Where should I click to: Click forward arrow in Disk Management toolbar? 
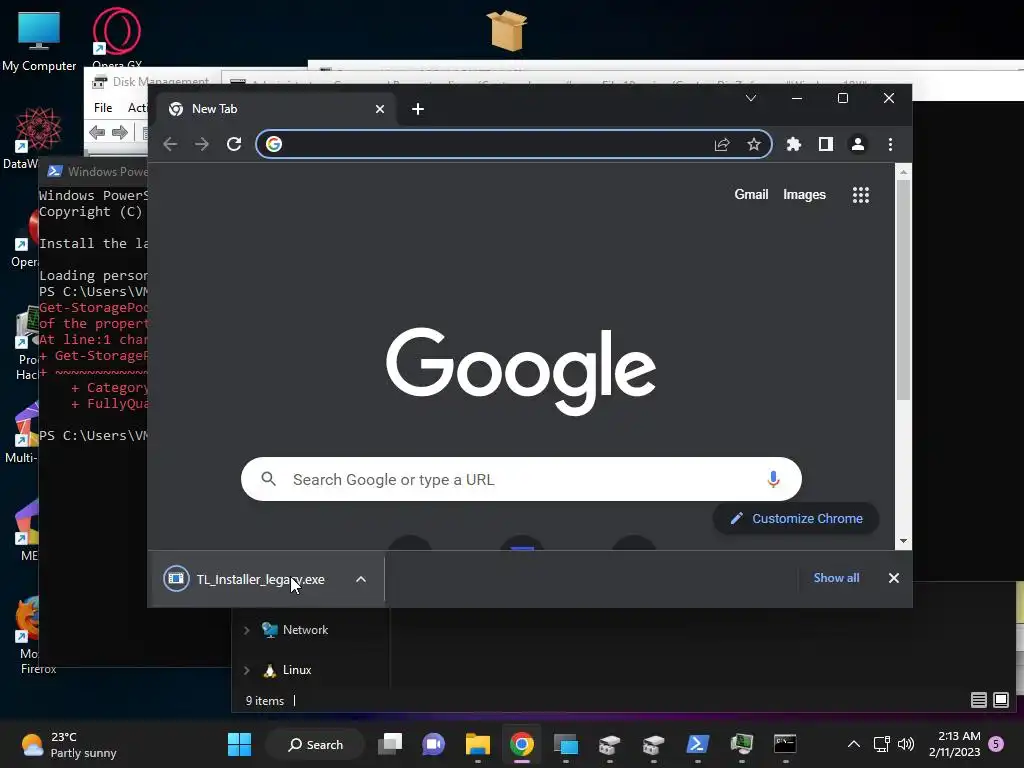(120, 133)
